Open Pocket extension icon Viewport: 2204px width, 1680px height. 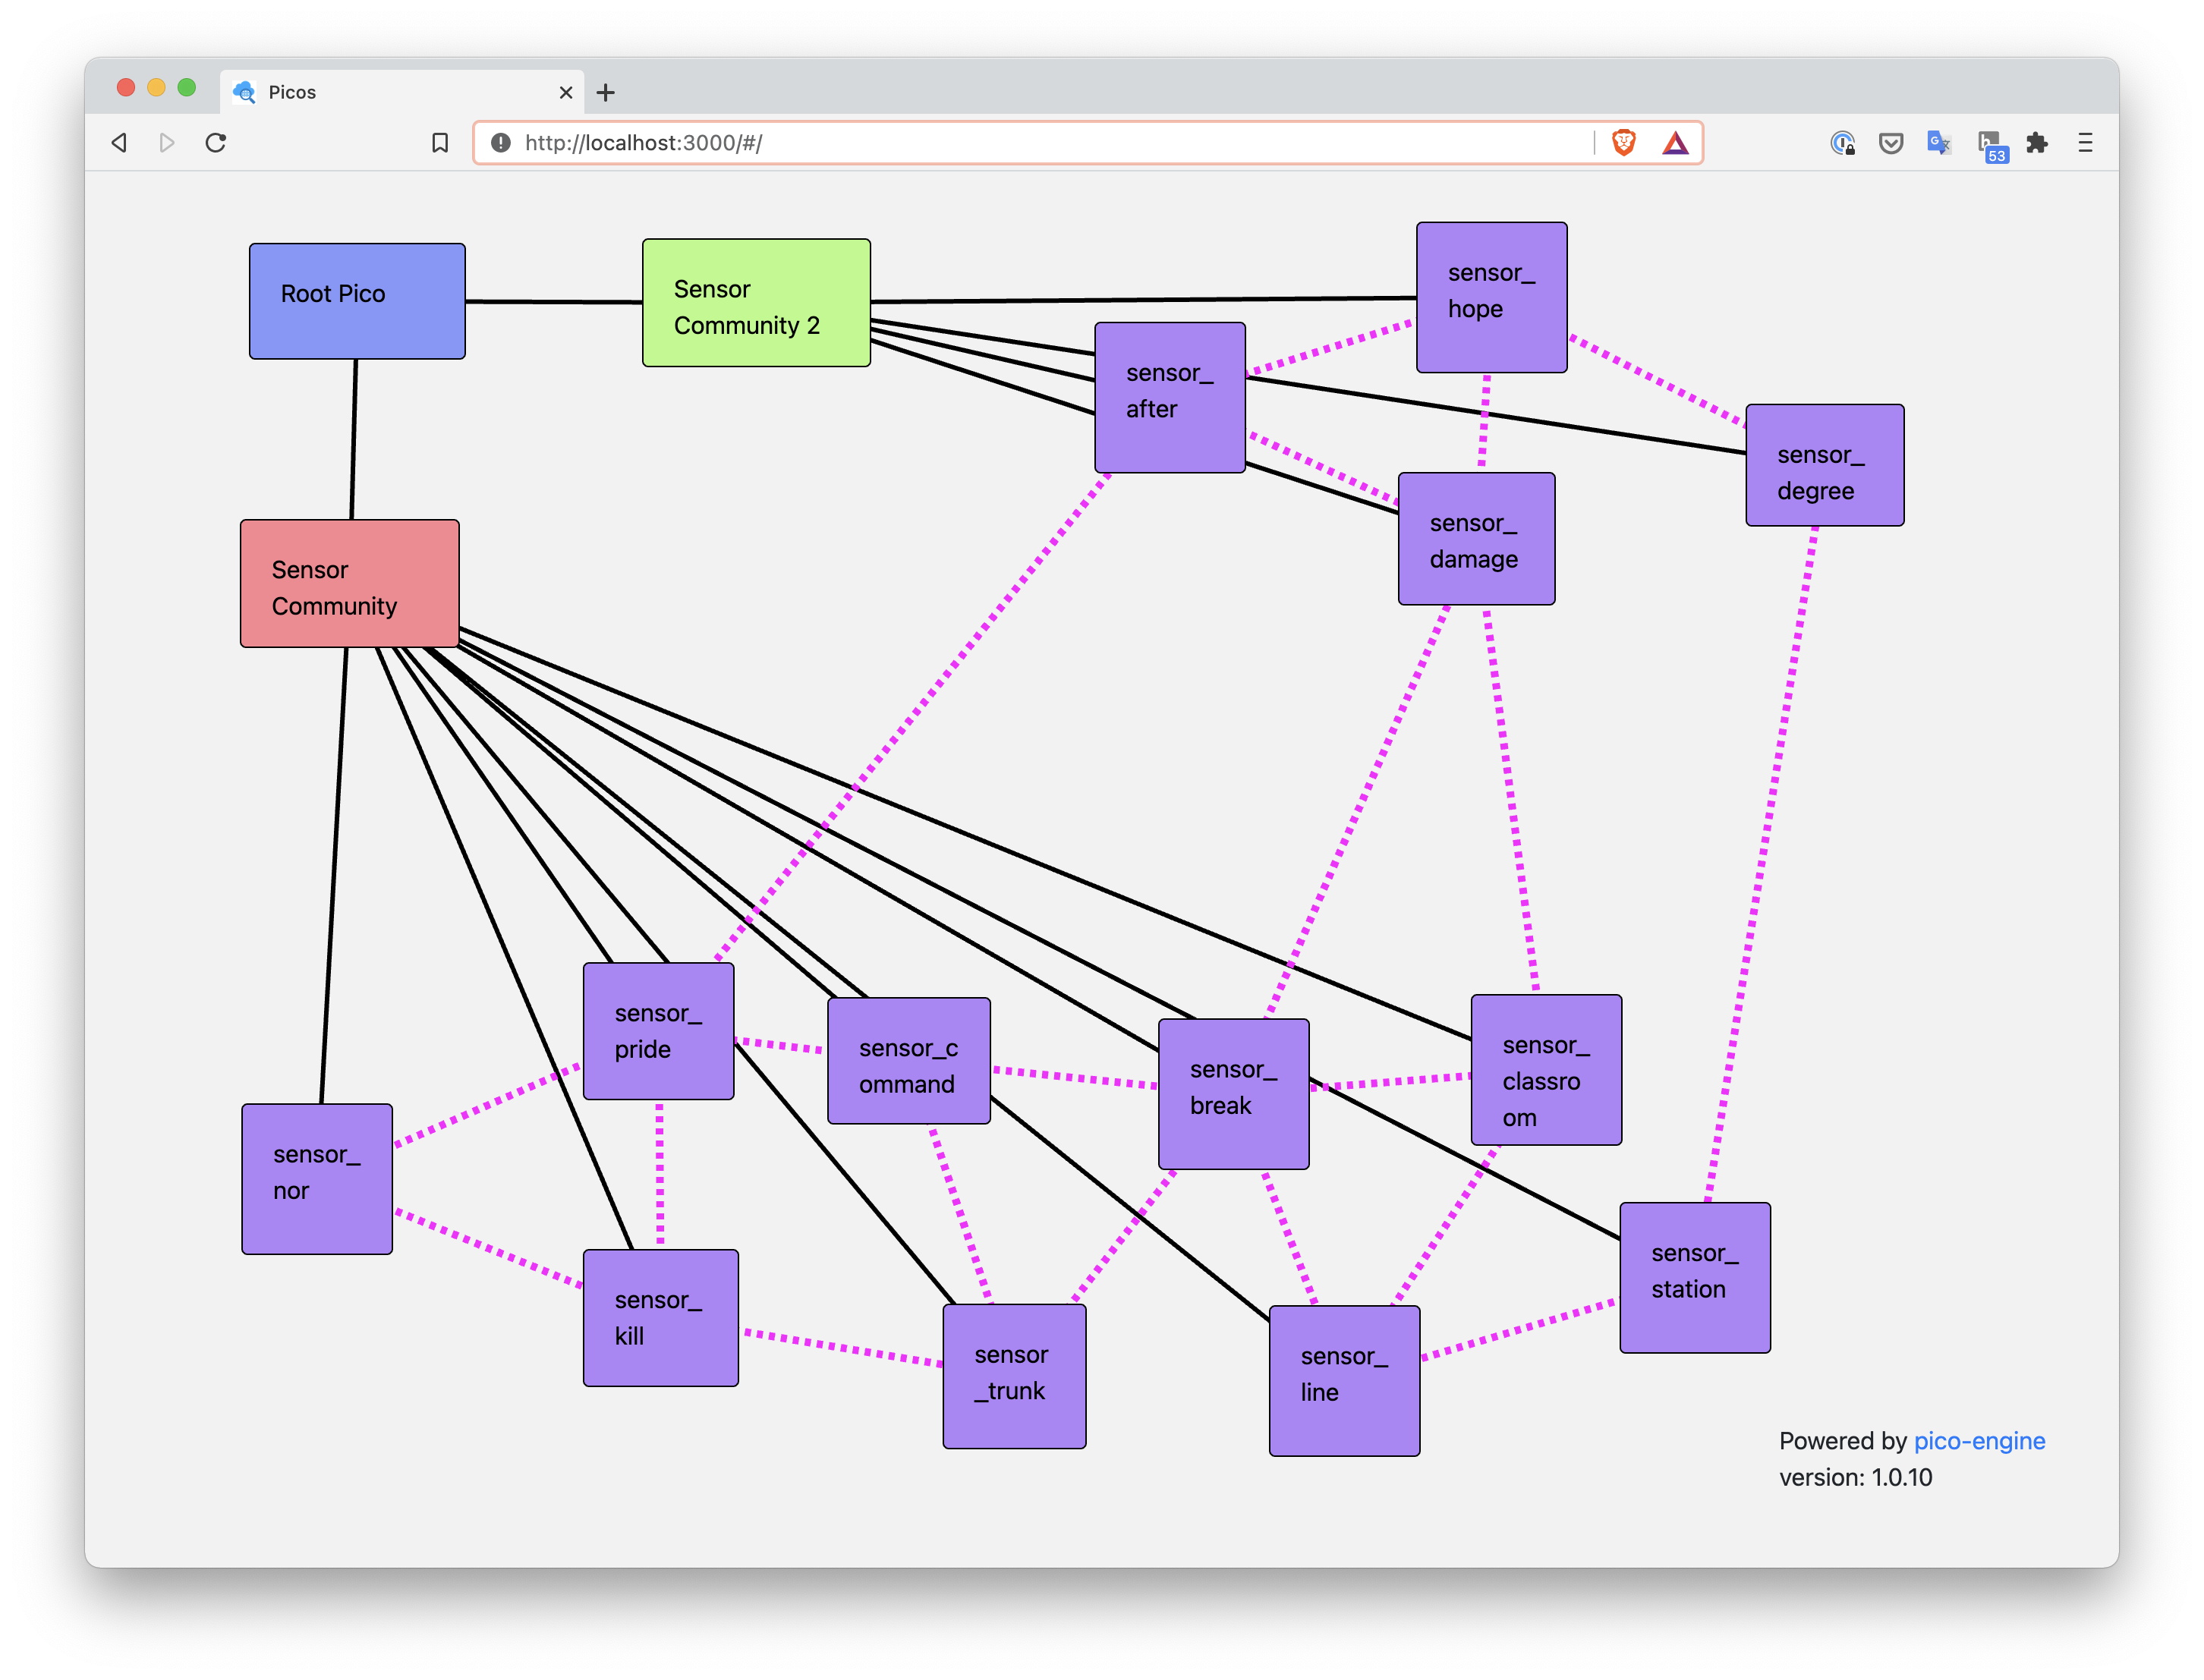coord(1891,143)
